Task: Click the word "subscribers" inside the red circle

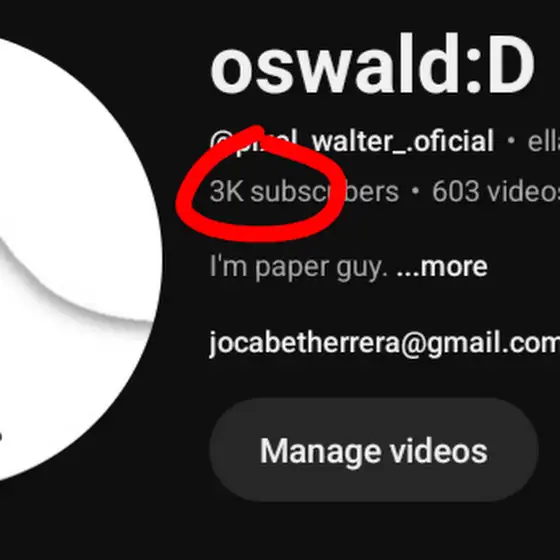Action: pyautogui.click(x=325, y=192)
